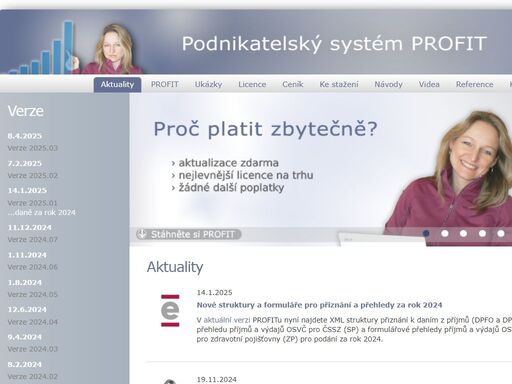
Task: Click the download arrow icon in Stáhněte button
Action: coord(142,234)
